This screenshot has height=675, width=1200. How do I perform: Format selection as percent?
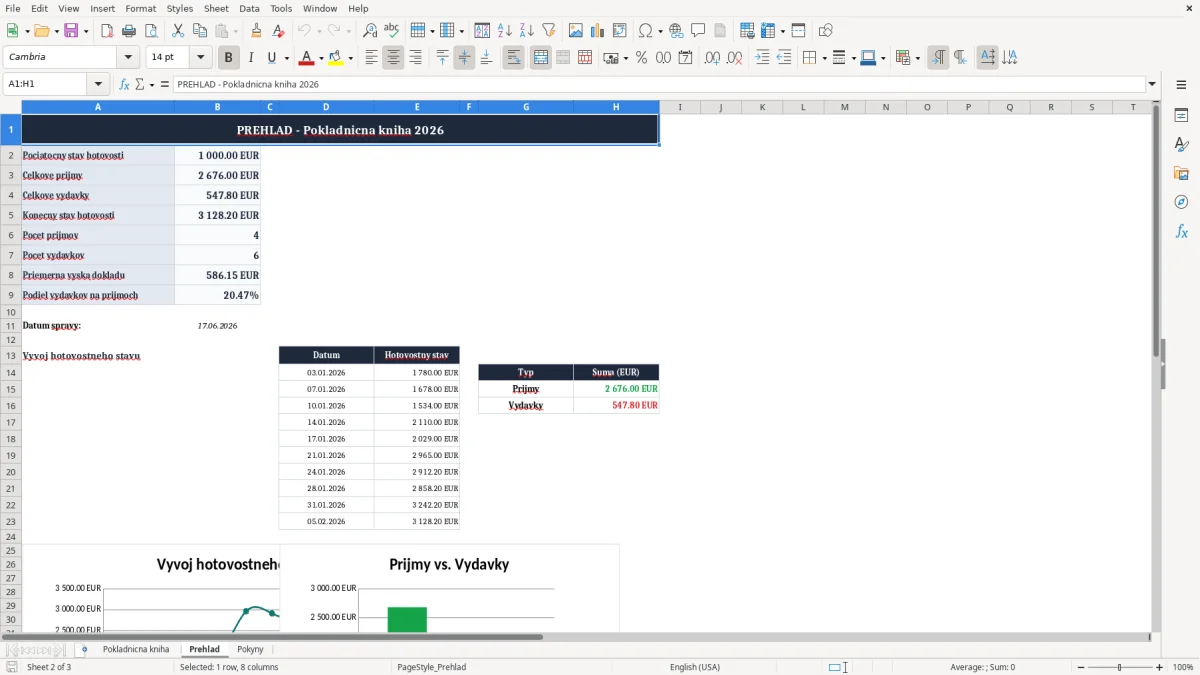pyautogui.click(x=641, y=58)
